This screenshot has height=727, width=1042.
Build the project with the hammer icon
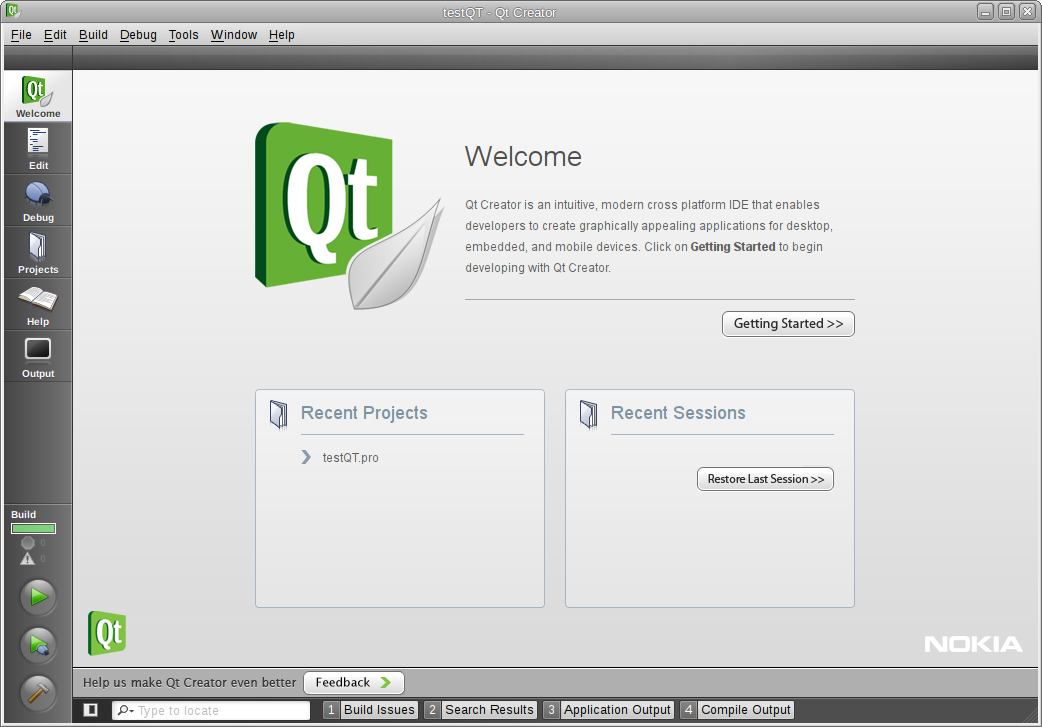pyautogui.click(x=38, y=693)
